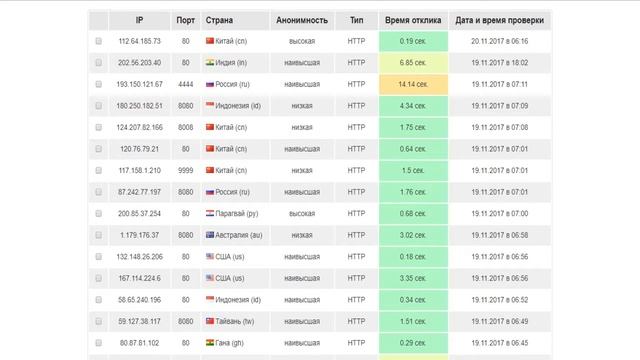
Task: Mark checkbox for 58.65.240.196
Action: point(98,300)
